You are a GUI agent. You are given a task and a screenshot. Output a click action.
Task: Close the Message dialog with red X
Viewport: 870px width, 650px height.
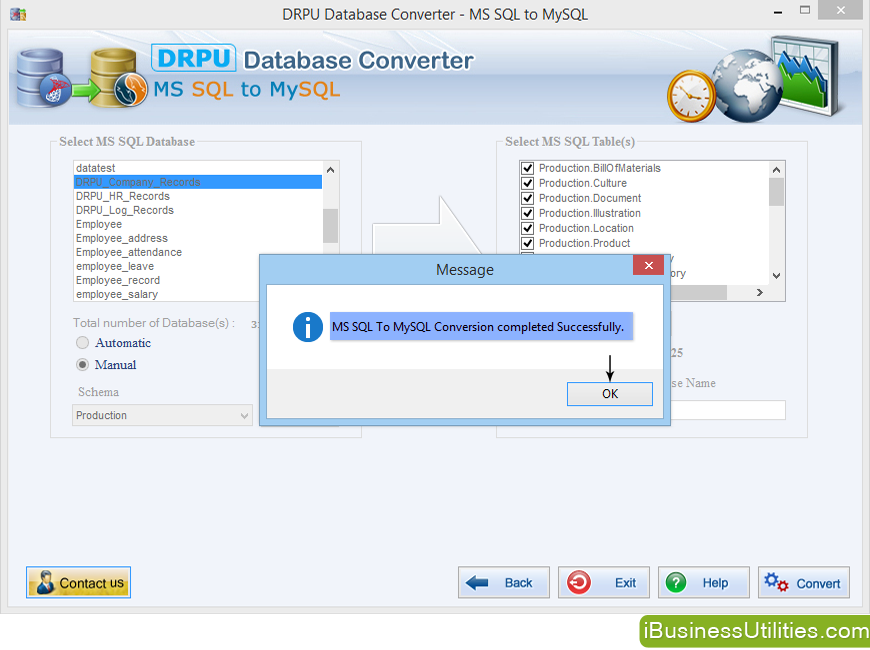(x=648, y=265)
